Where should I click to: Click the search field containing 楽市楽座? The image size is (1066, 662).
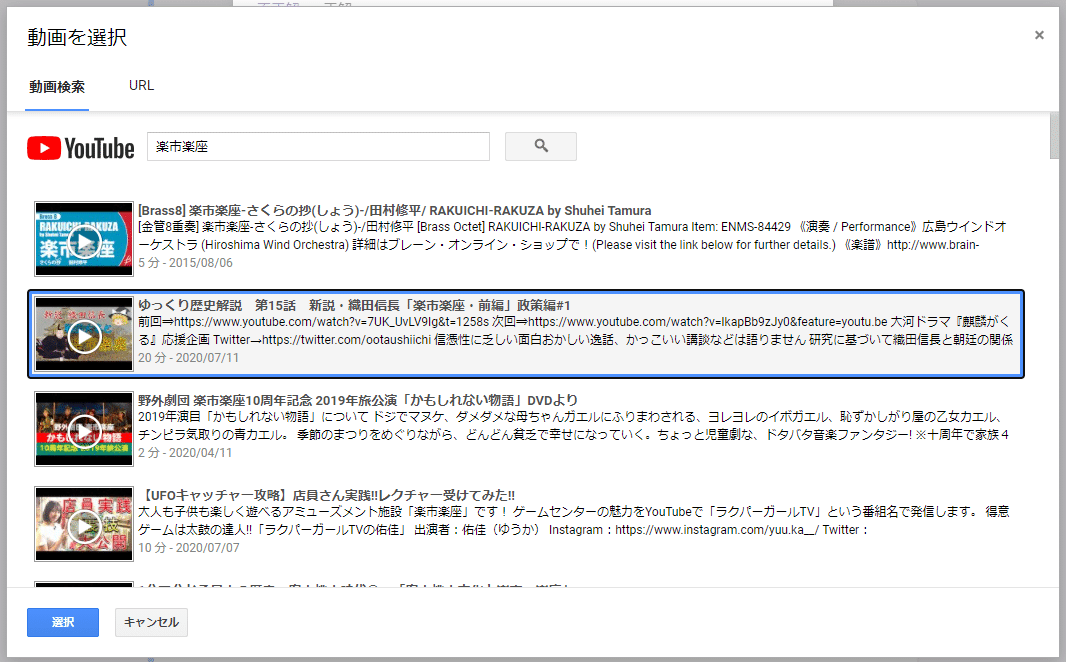(x=318, y=146)
